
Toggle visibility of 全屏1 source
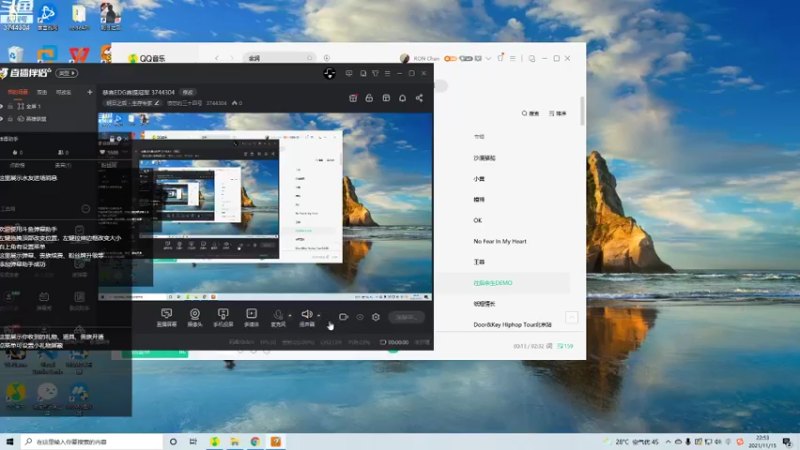click(2, 106)
